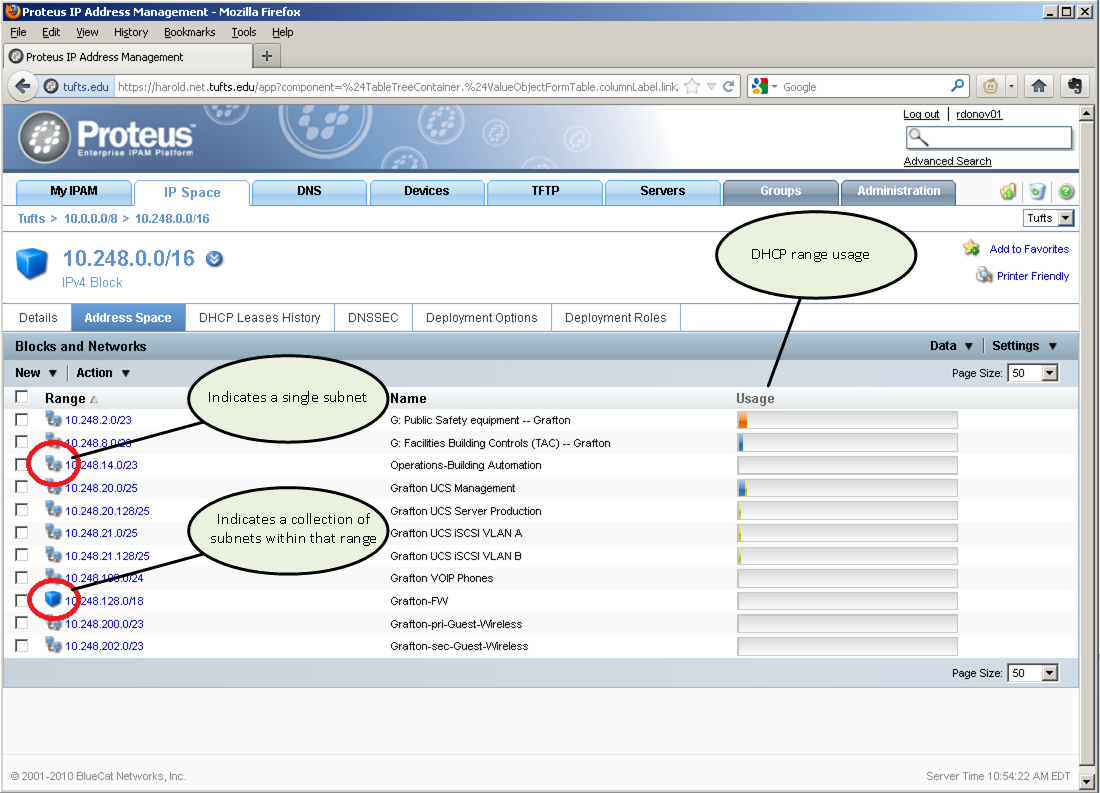Click the toolbar icon right of home
Image resolution: width=1100 pixels, height=793 pixels.
1074,86
